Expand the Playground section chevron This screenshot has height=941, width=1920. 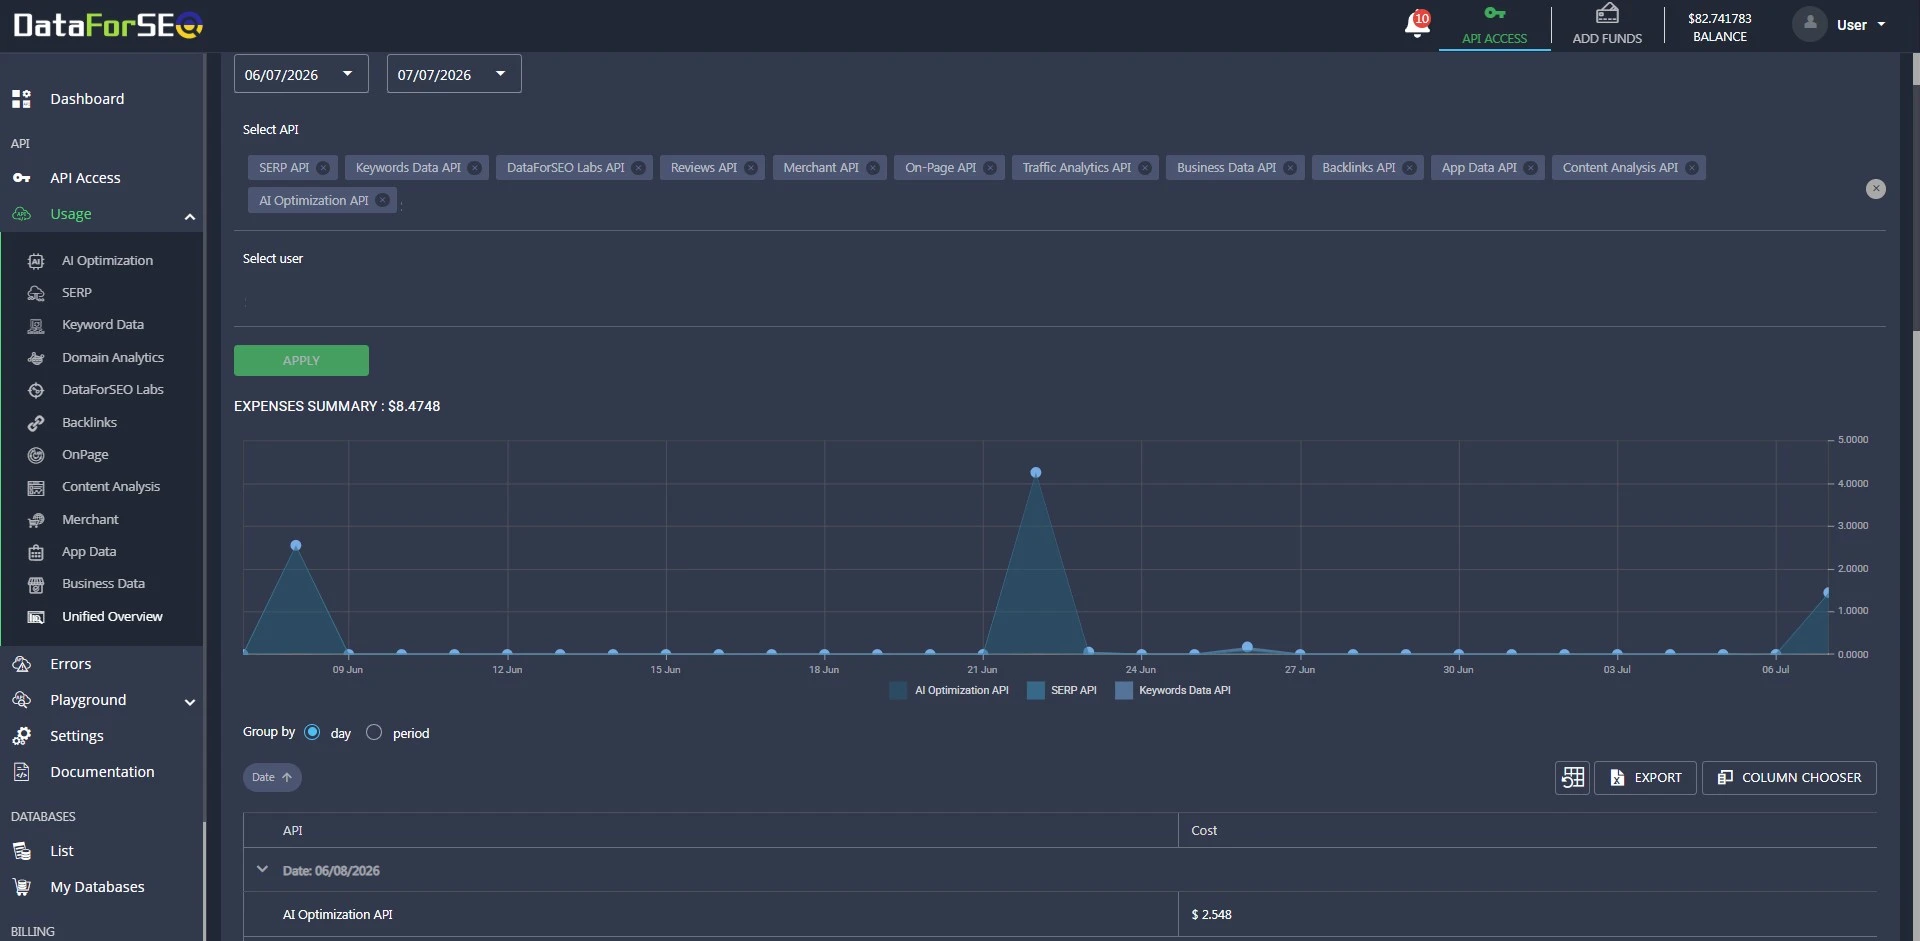point(189,702)
